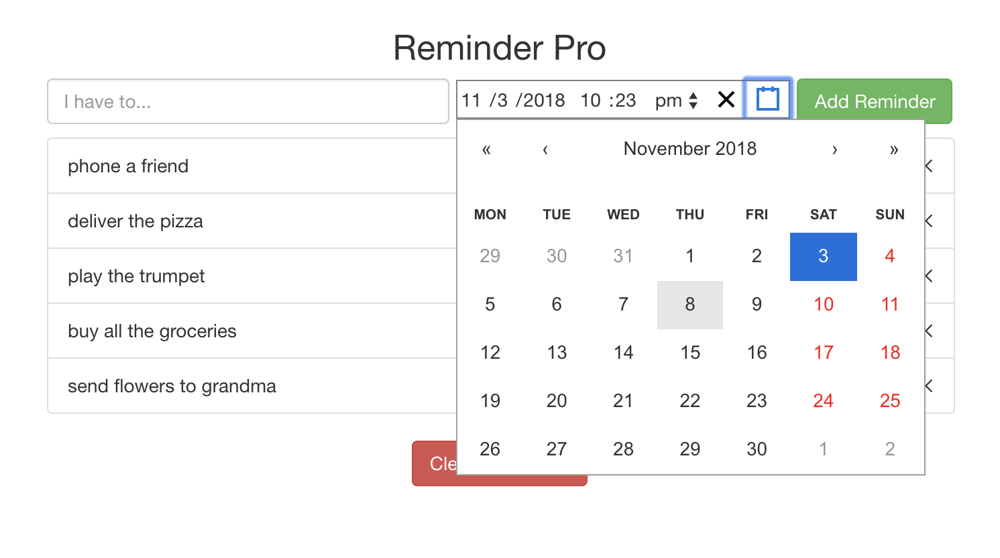1000x558 pixels.
Task: Choose November 8 in the calendar
Action: pyautogui.click(x=690, y=305)
